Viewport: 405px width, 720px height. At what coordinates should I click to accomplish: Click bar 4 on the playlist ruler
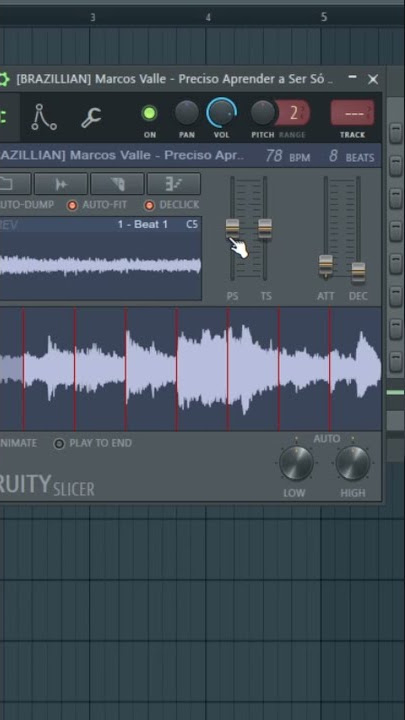(208, 17)
